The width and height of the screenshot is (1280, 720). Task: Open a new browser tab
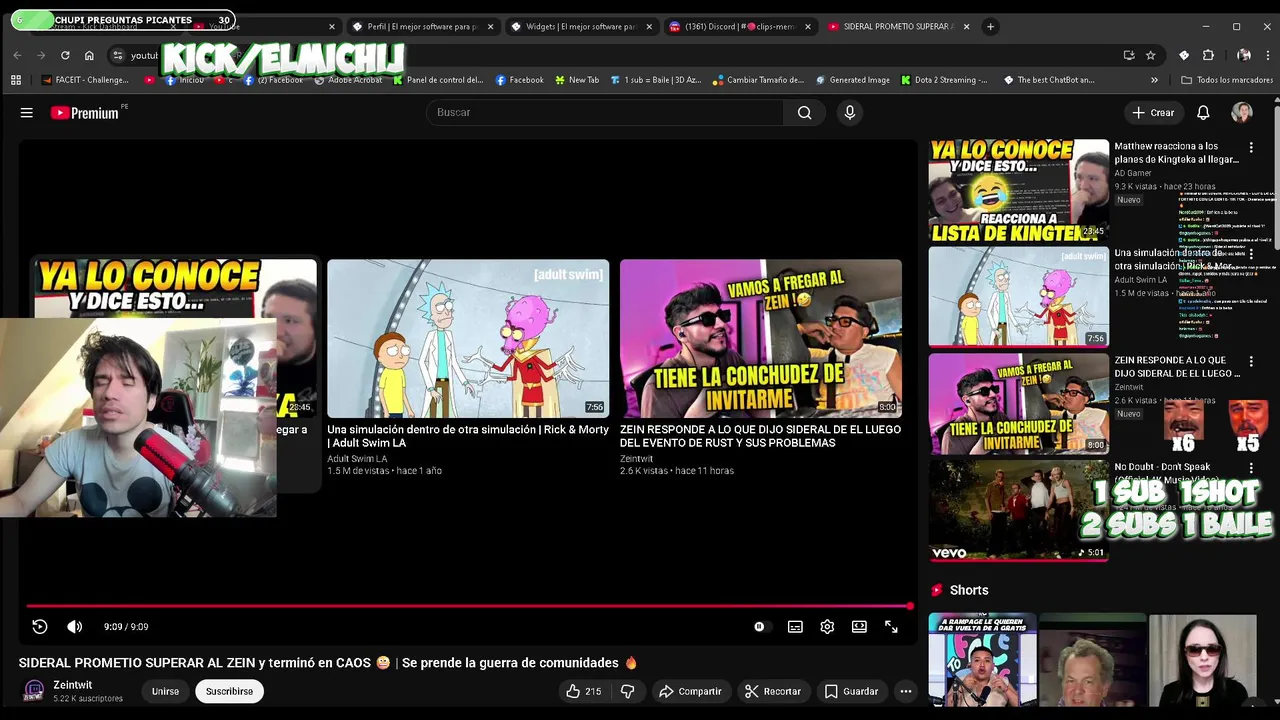point(990,27)
